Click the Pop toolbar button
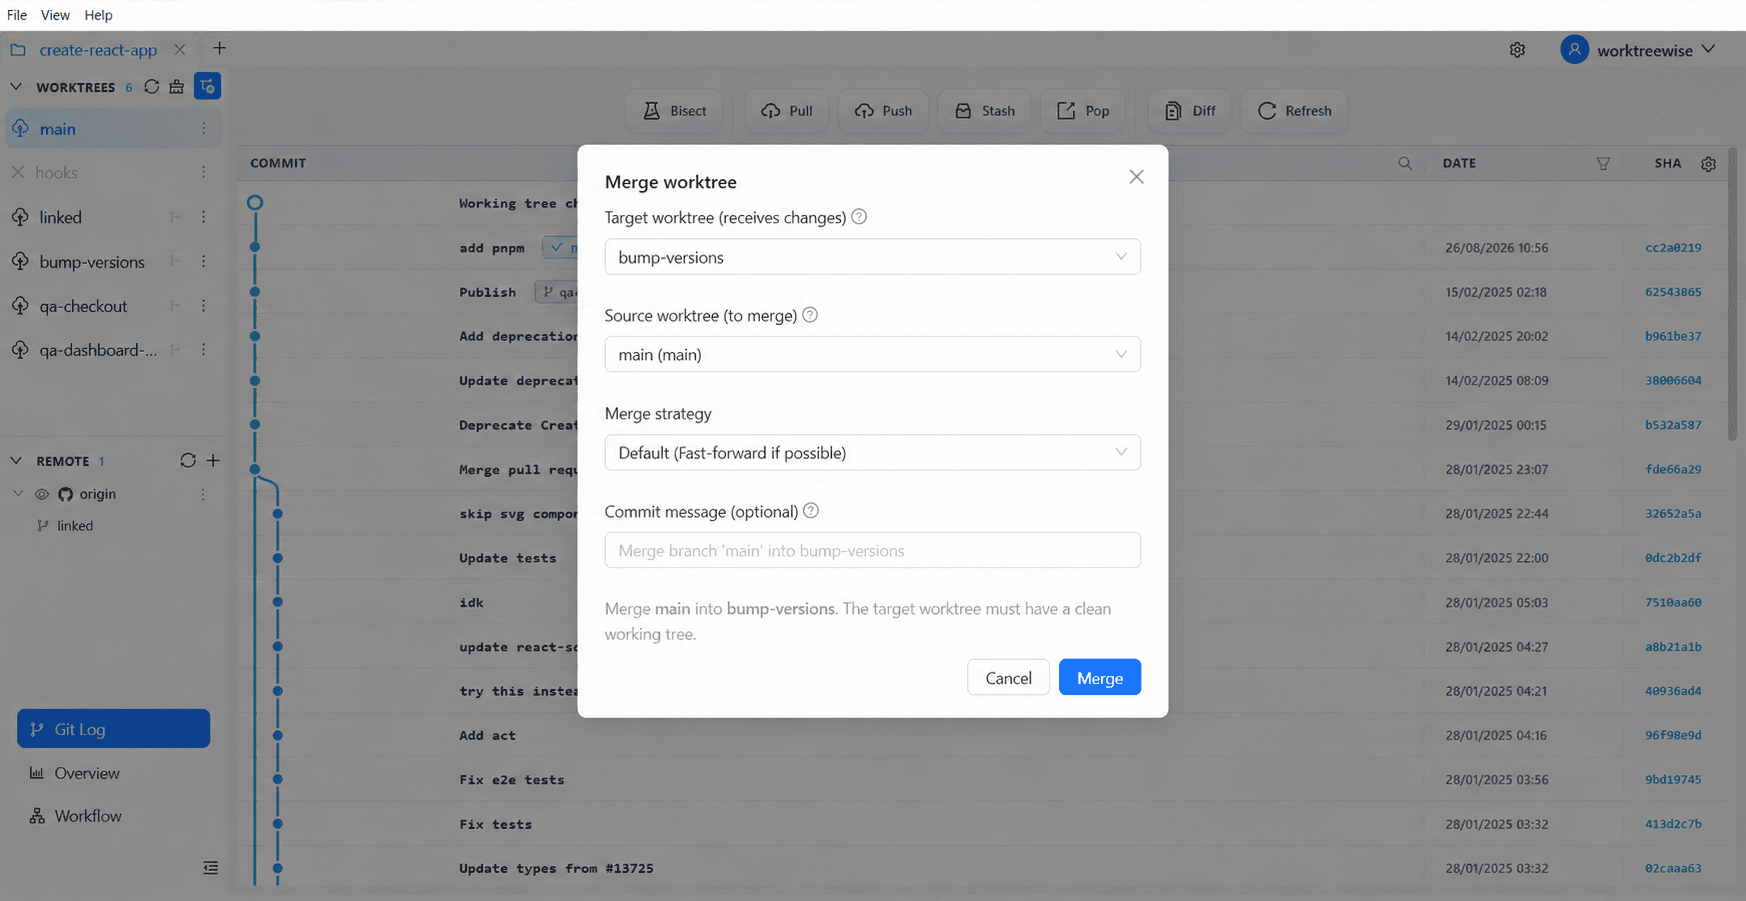Image resolution: width=1746 pixels, height=901 pixels. (x=1083, y=111)
